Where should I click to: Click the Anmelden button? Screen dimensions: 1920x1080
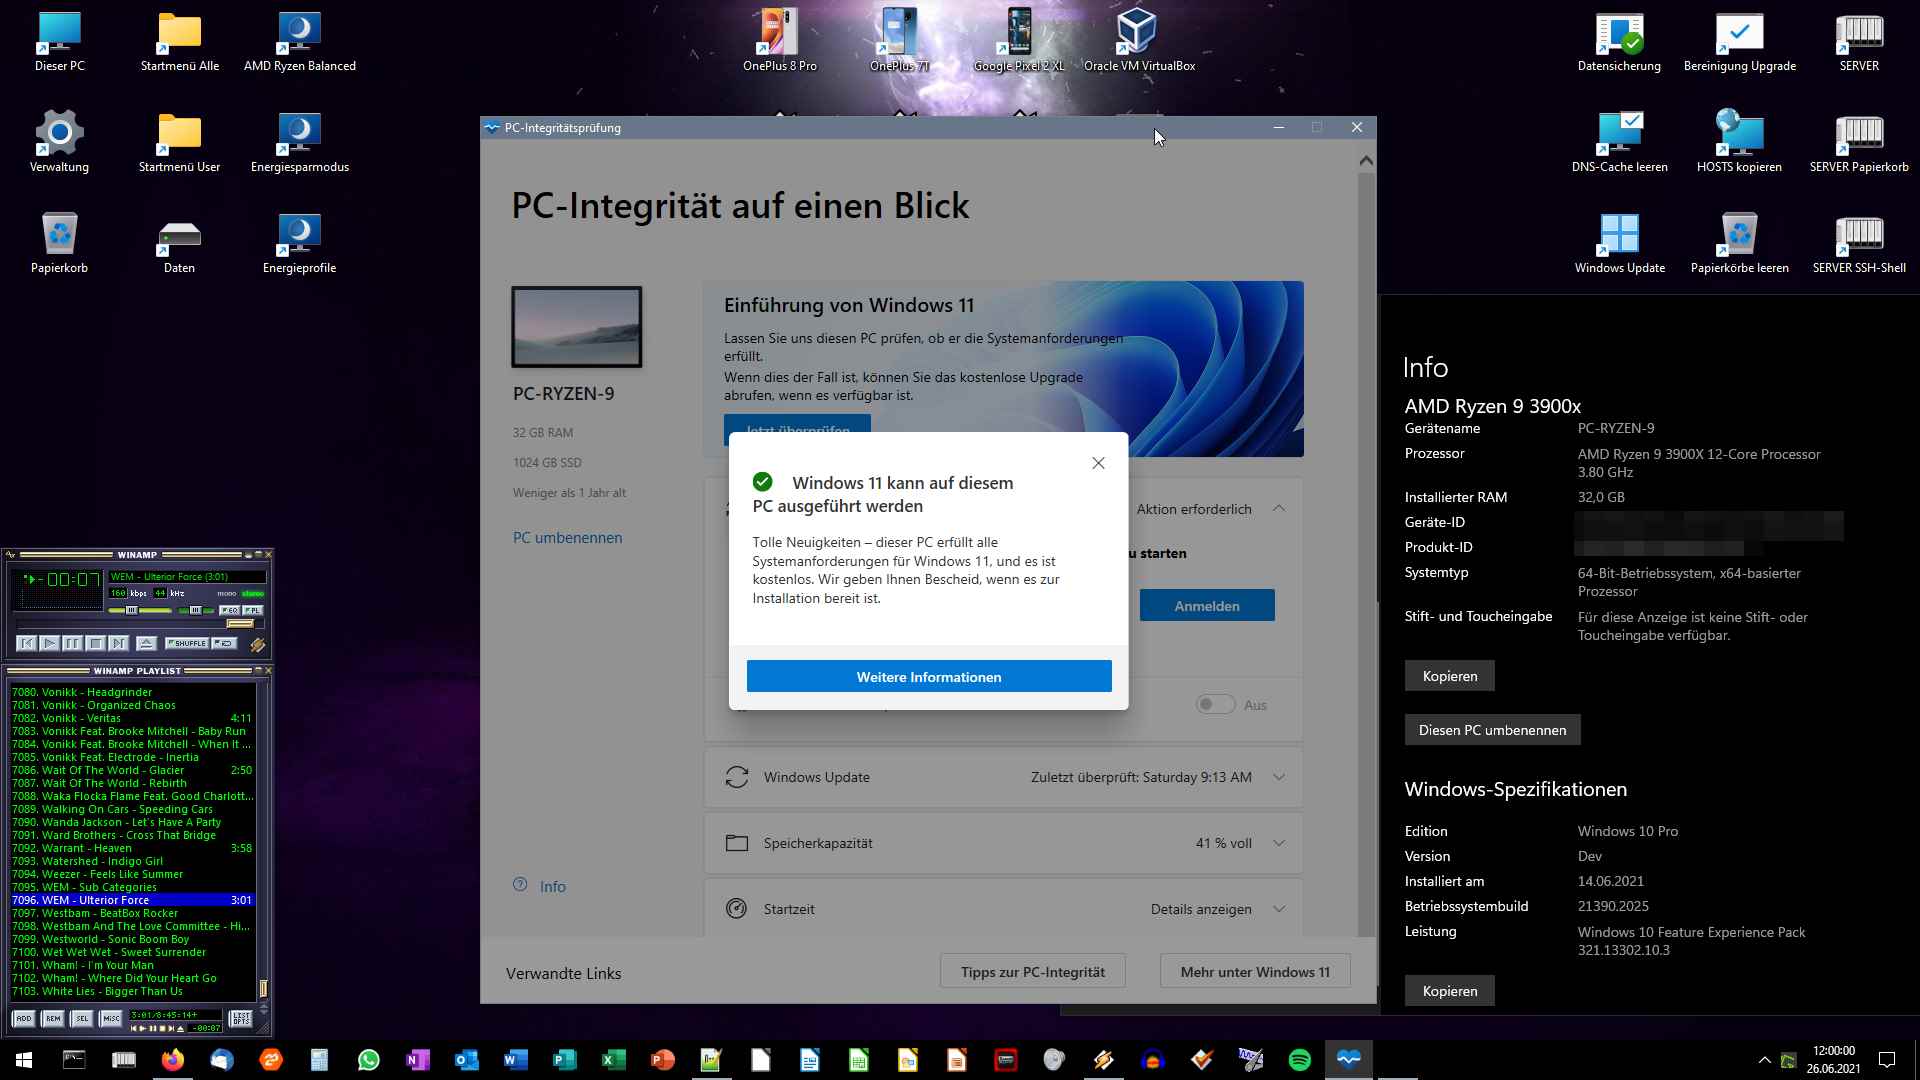point(1207,605)
